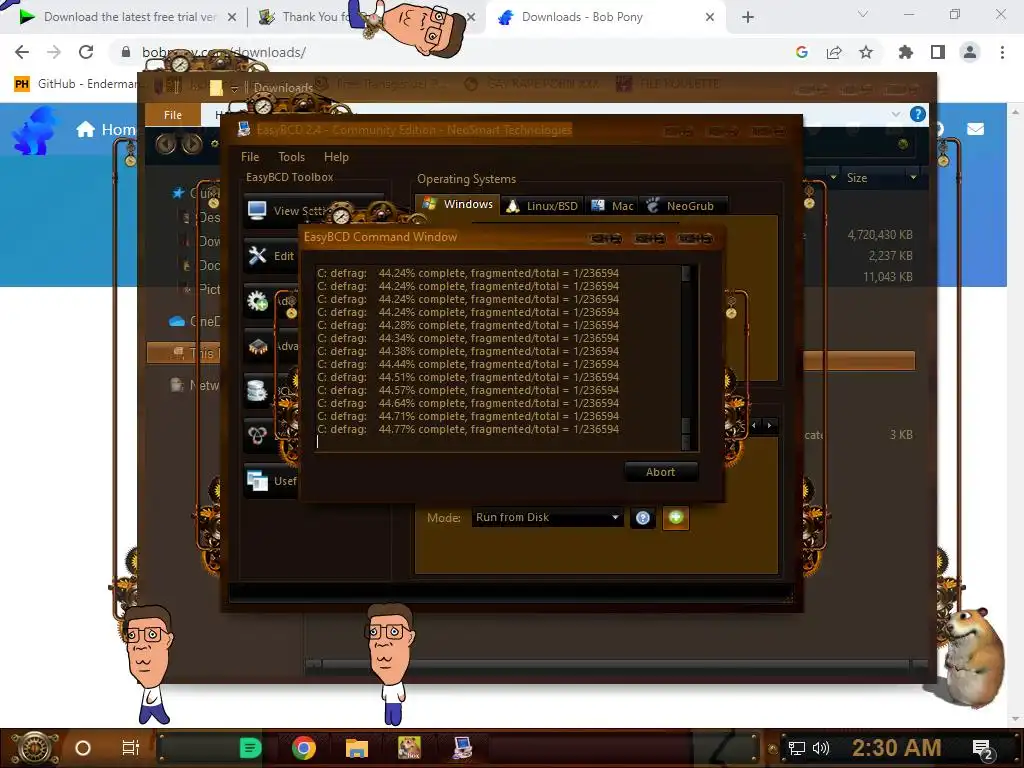1024x768 pixels.
Task: Select OneDrive in Explorer navigation pane
Action: [x=195, y=321]
